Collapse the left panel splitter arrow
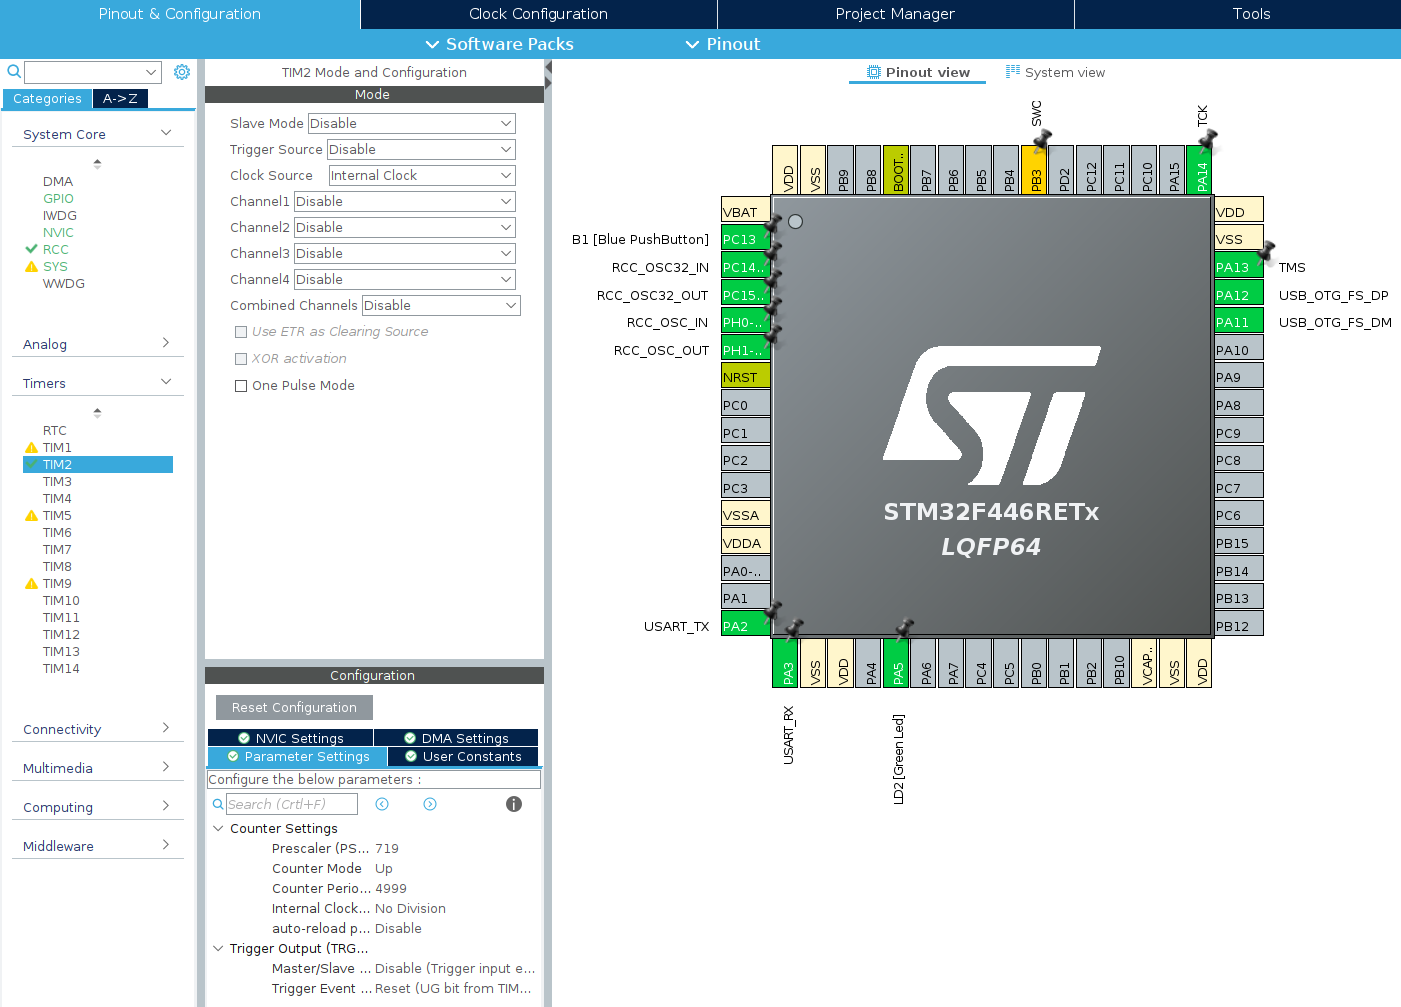Viewport: 1401px width, 1007px height. pos(548,69)
